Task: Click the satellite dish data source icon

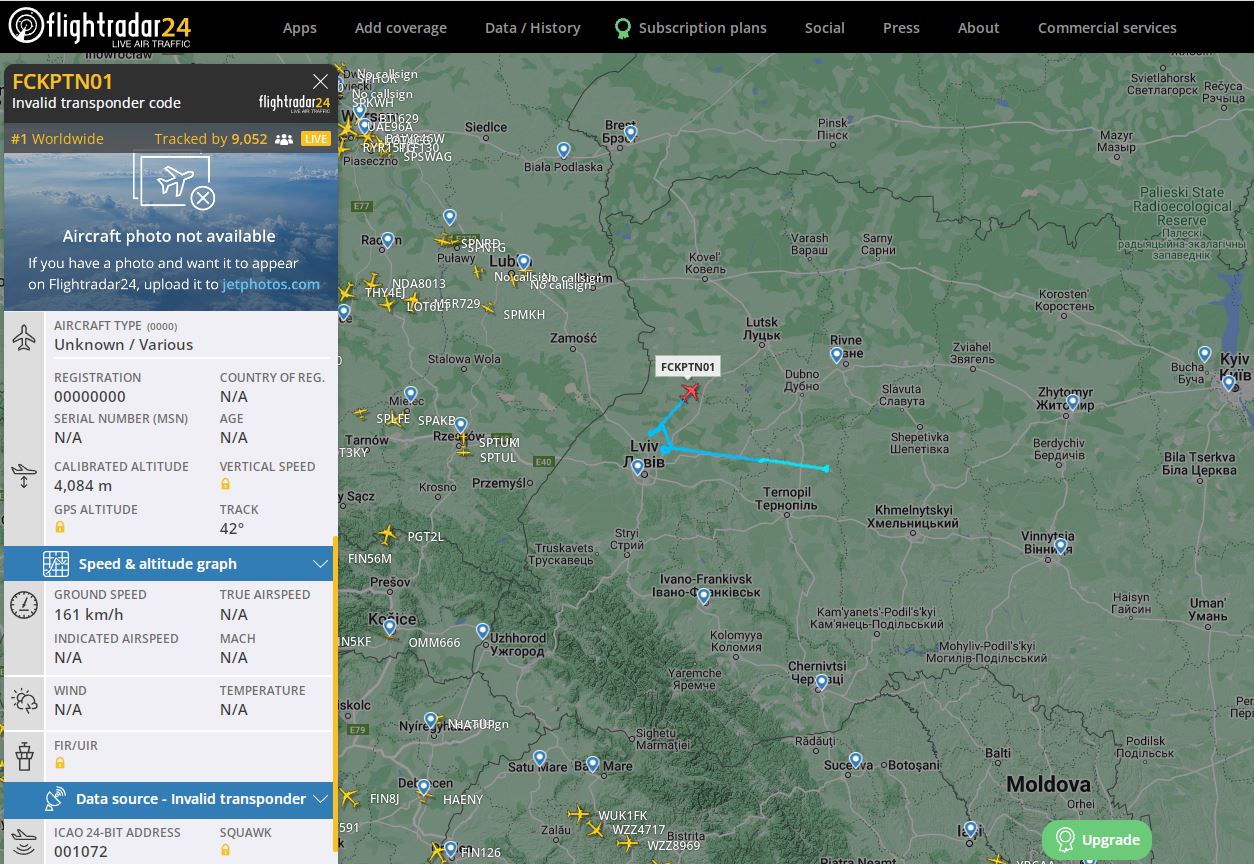Action: coord(56,799)
